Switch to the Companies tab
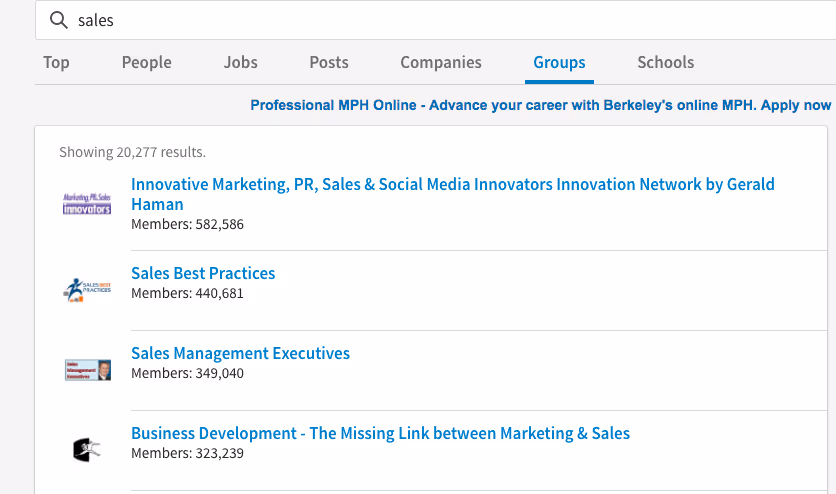Viewport: 836px width, 494px height. (x=441, y=62)
